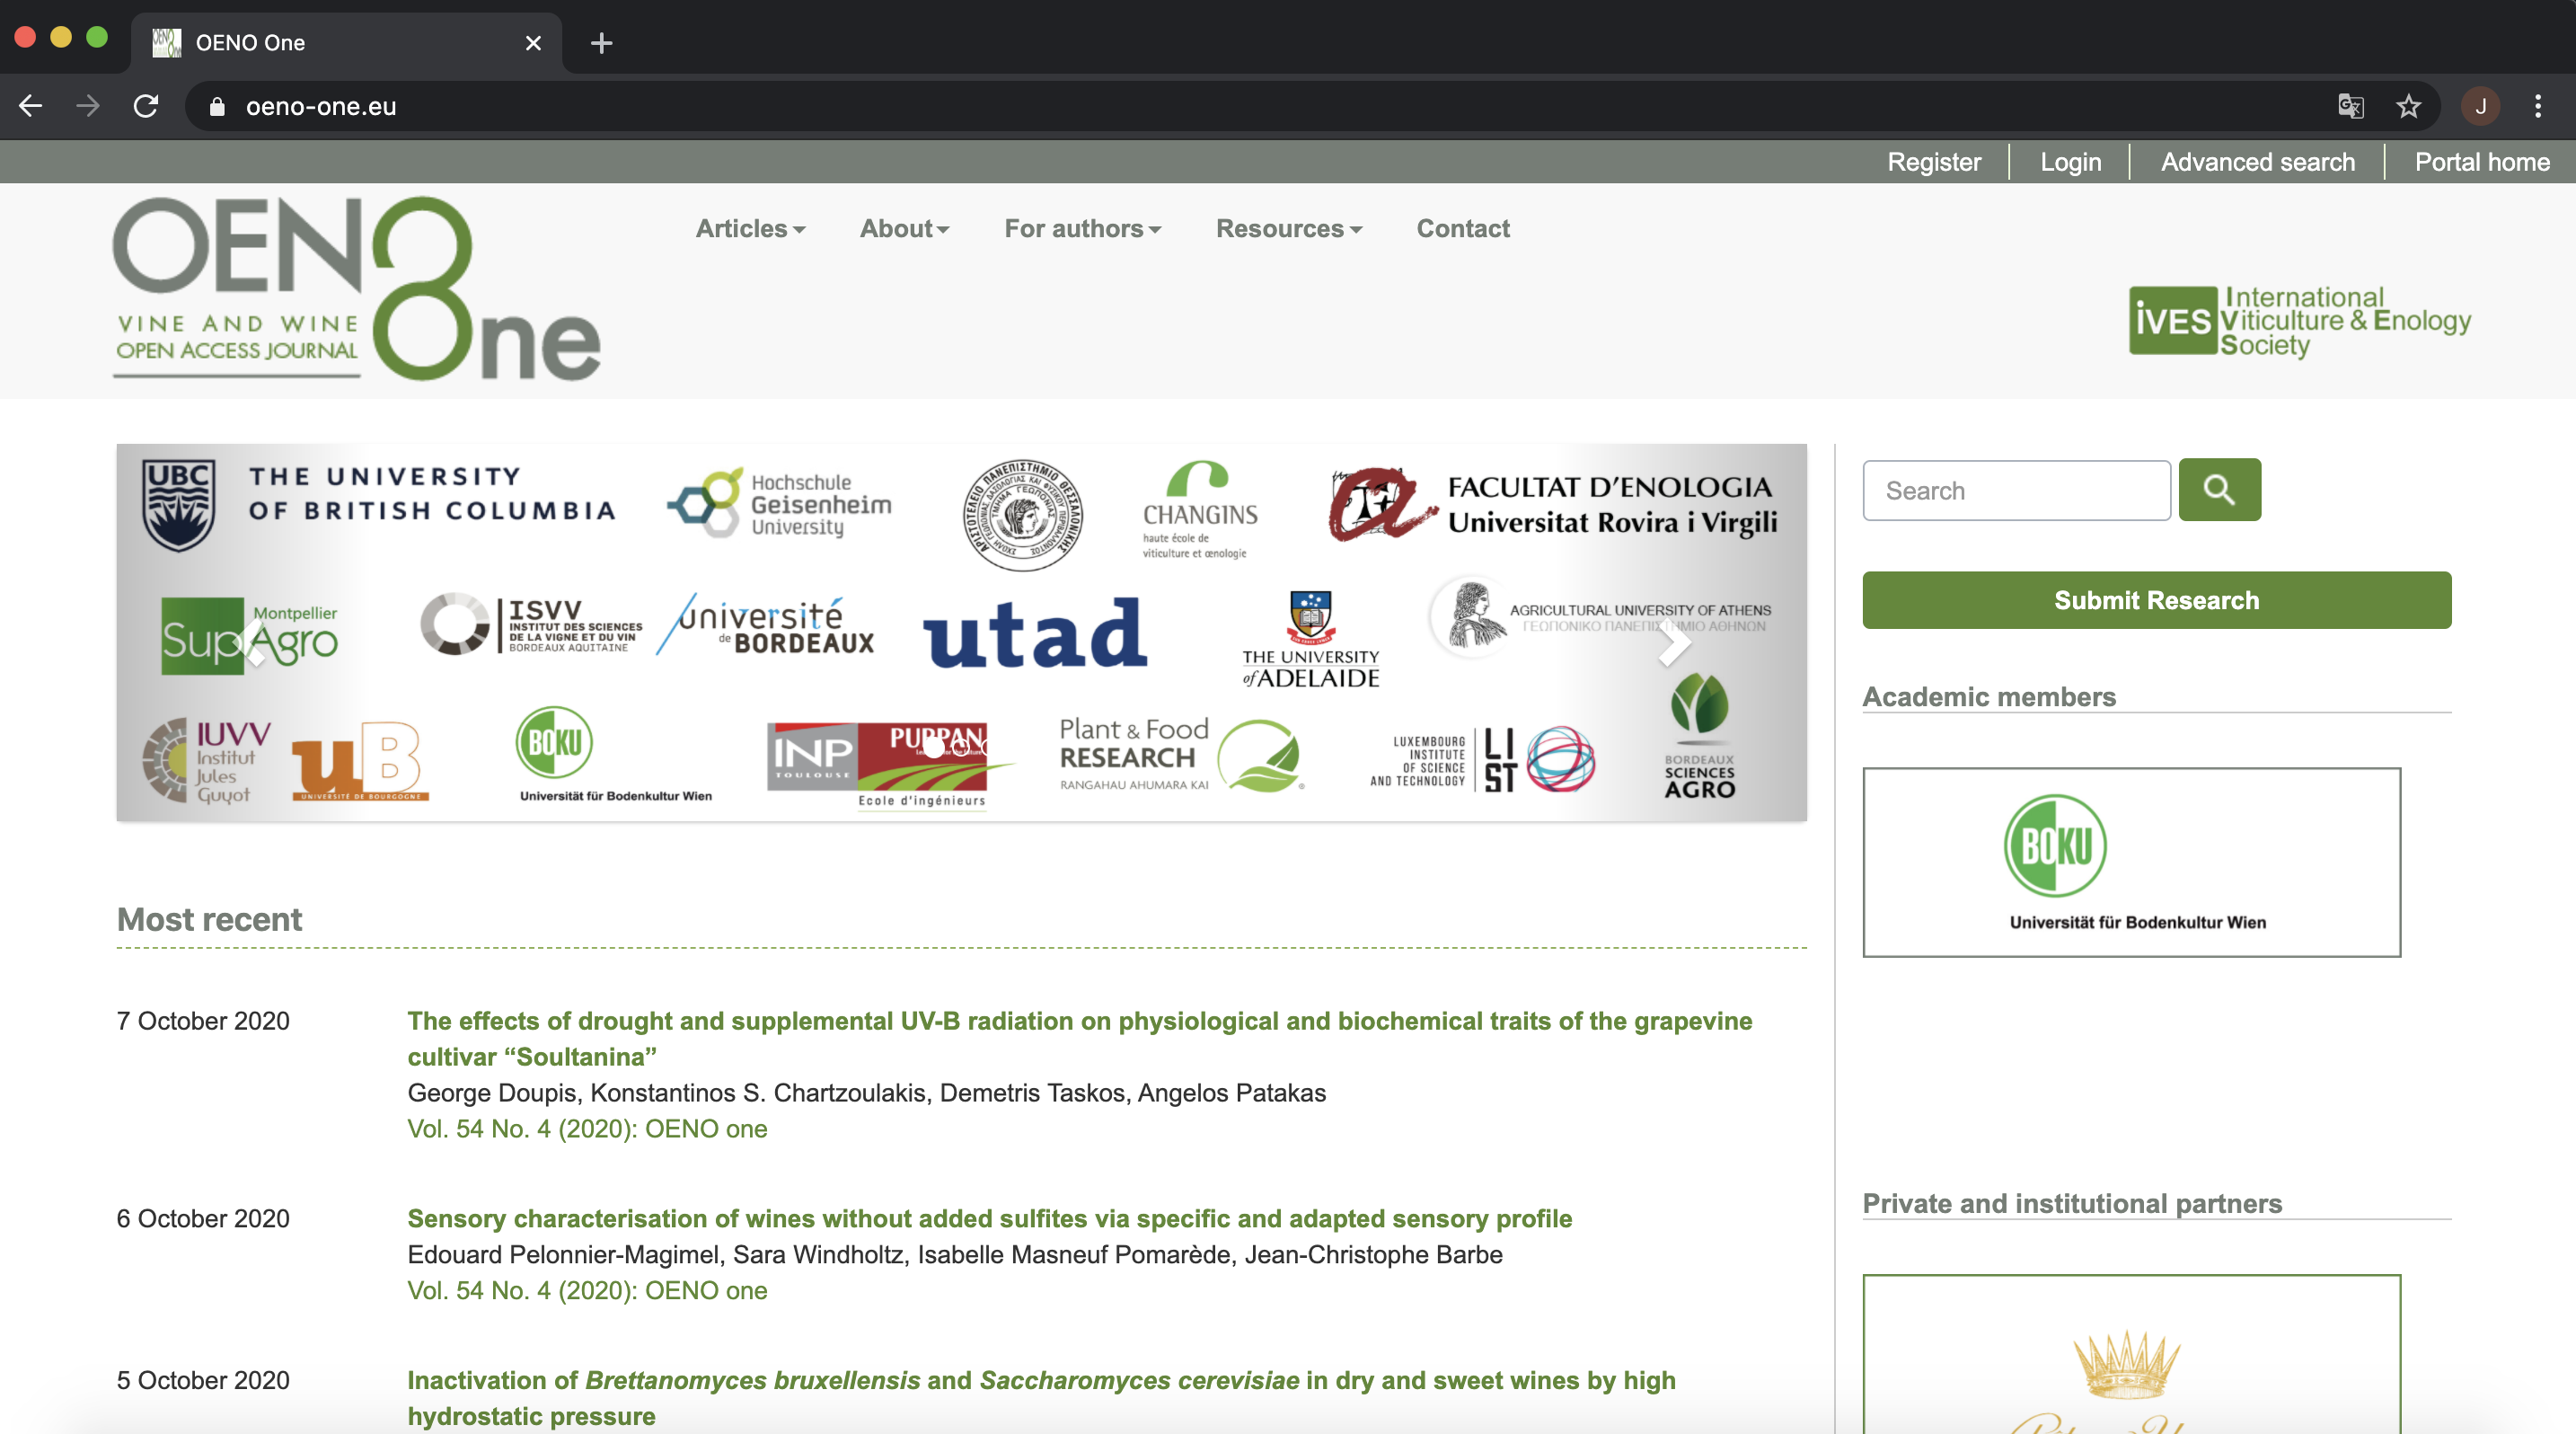This screenshot has width=2576, height=1434.
Task: Open the Brettanomyces bruxellensis inactivation article
Action: 1041,1398
